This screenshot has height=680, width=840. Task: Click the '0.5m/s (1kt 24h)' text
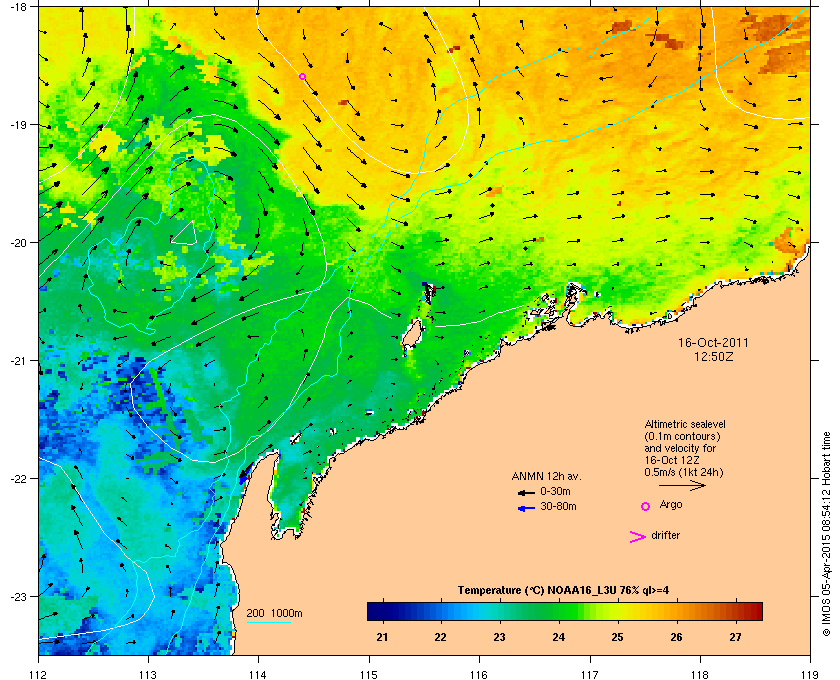pos(684,473)
